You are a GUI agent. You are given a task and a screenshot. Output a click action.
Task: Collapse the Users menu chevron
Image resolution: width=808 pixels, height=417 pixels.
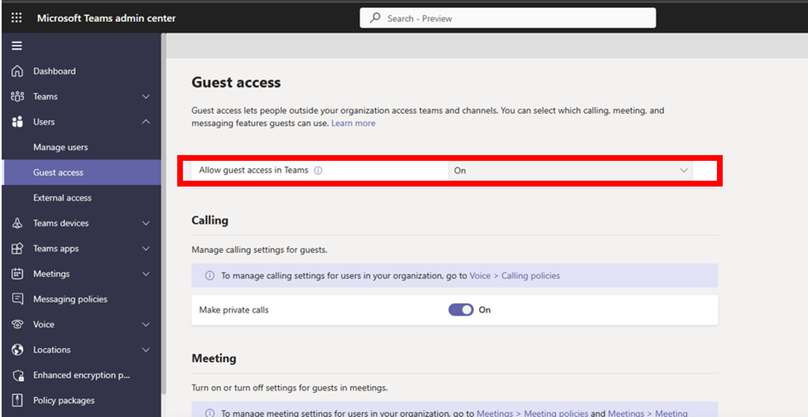click(x=146, y=122)
